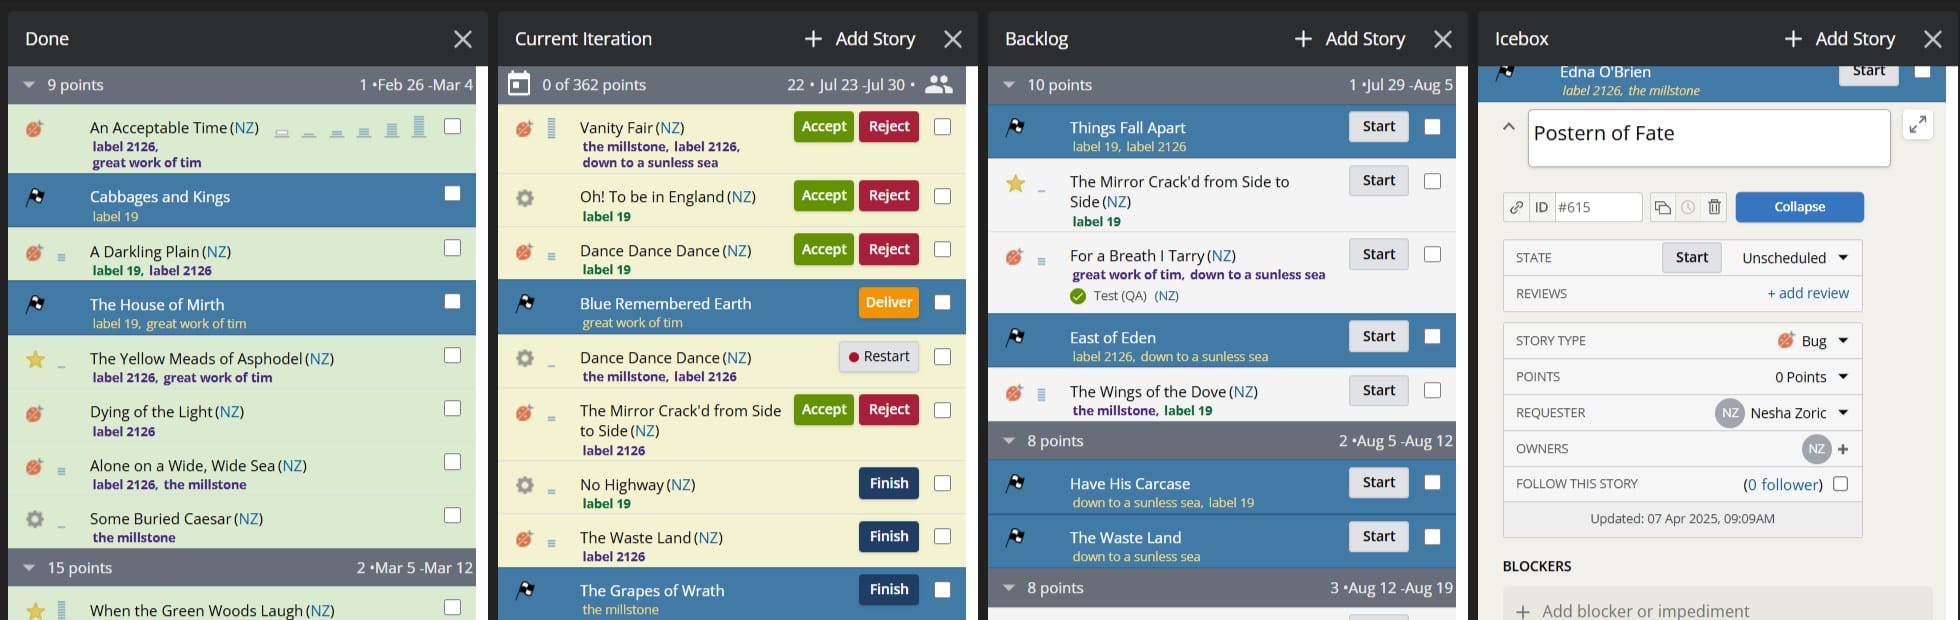Collapse the 9 points iteration in Done
Screen dimensions: 1960x620
pos(29,85)
